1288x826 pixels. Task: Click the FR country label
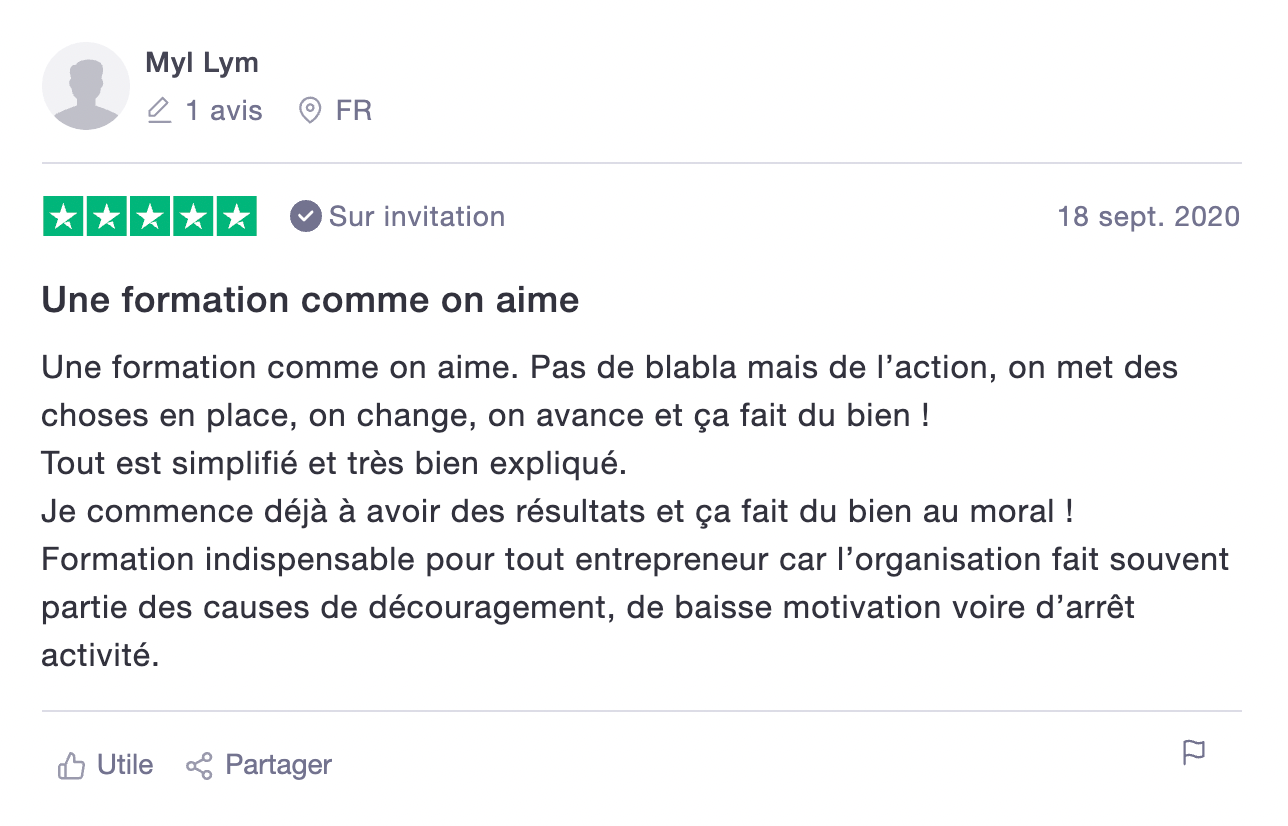click(x=354, y=110)
